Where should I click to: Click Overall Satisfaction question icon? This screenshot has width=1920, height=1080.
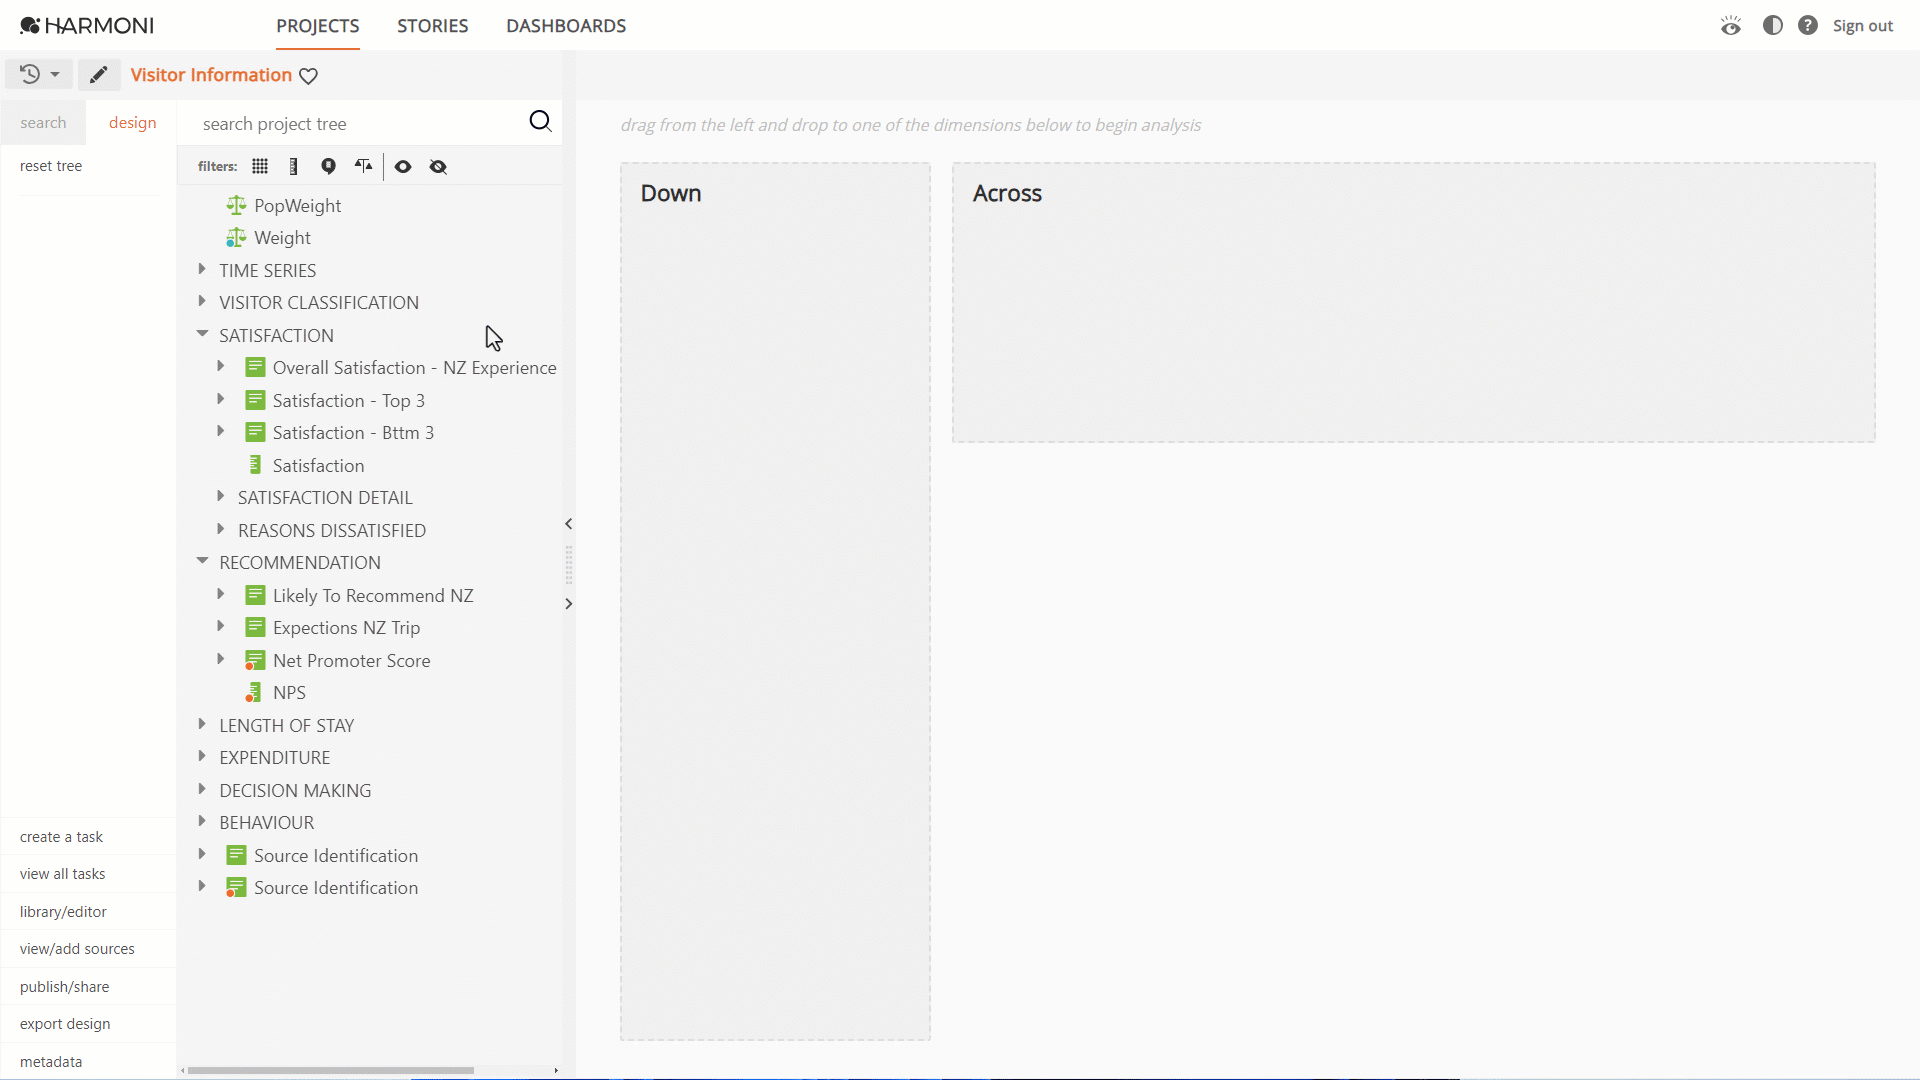pos(256,367)
